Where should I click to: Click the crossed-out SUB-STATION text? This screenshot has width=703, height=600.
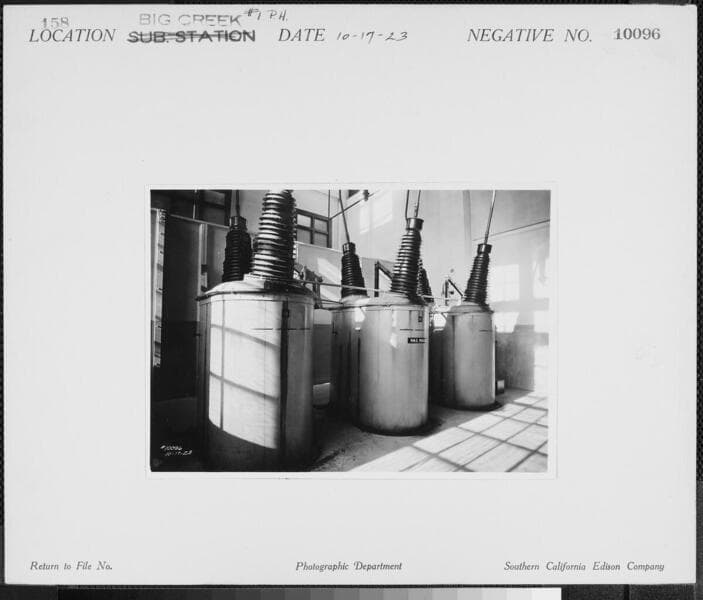(x=191, y=36)
